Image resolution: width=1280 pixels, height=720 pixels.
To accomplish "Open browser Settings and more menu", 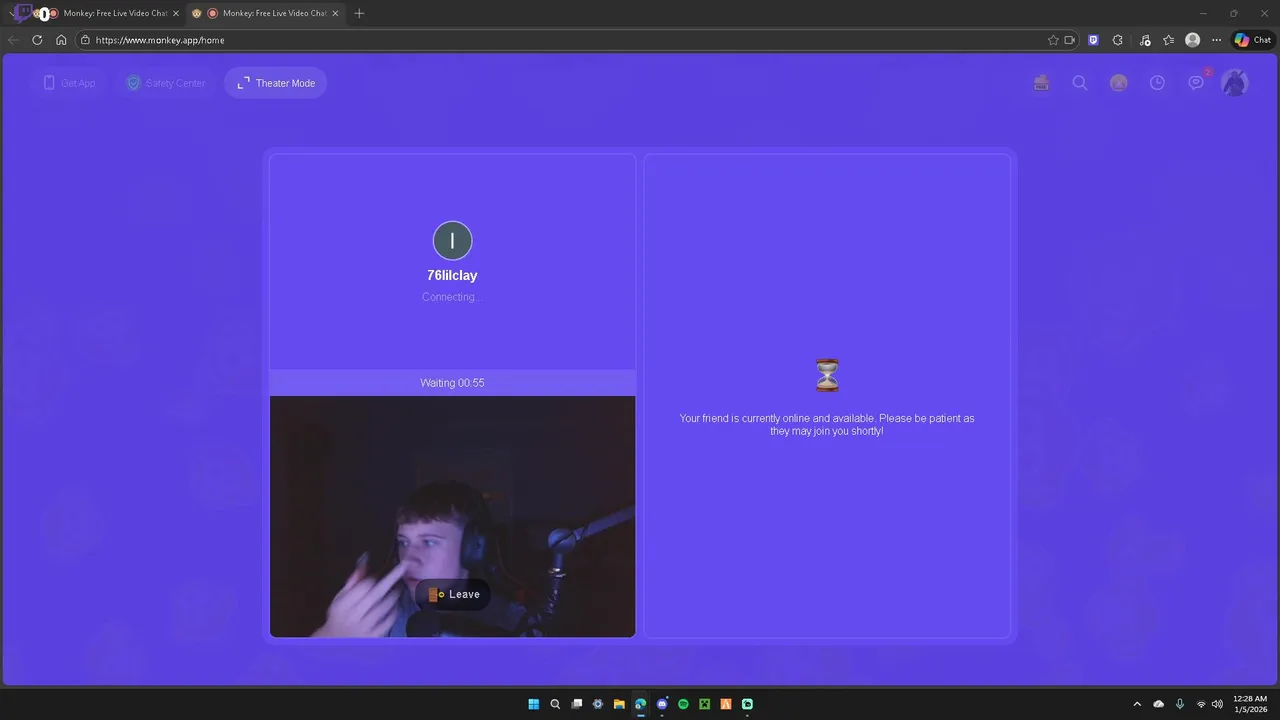I will pos(1216,40).
